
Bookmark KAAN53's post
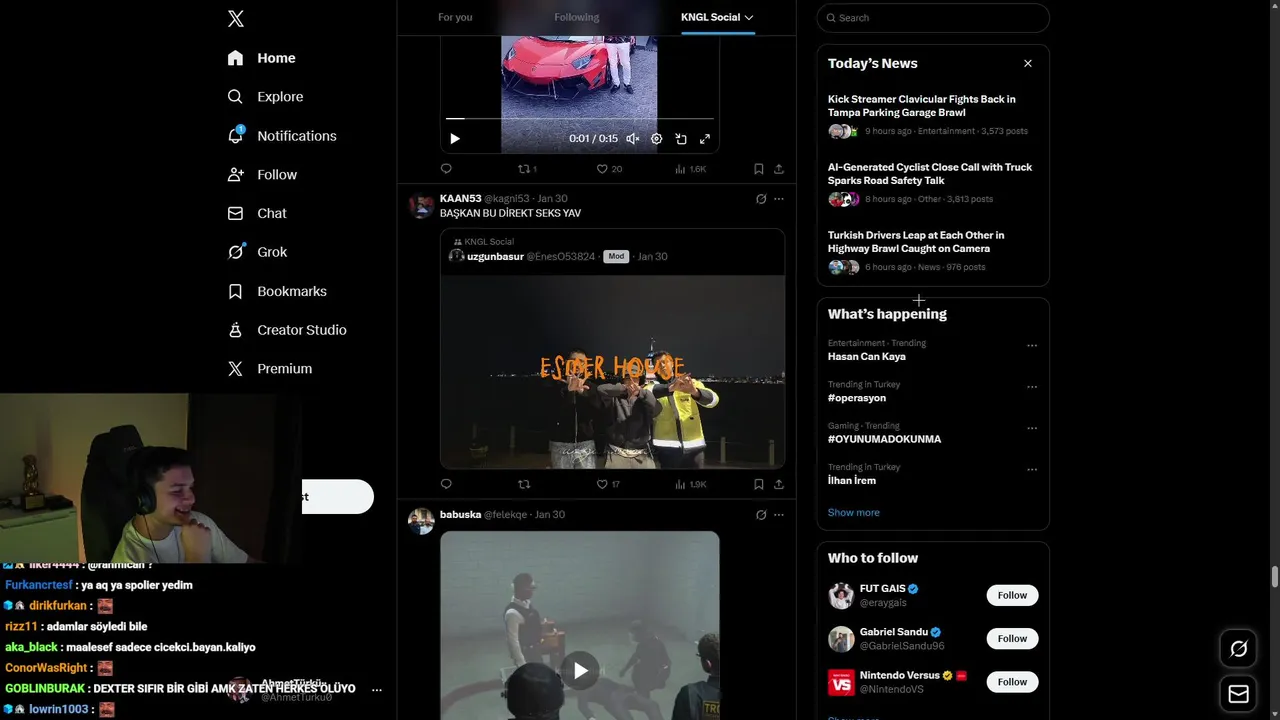759,484
